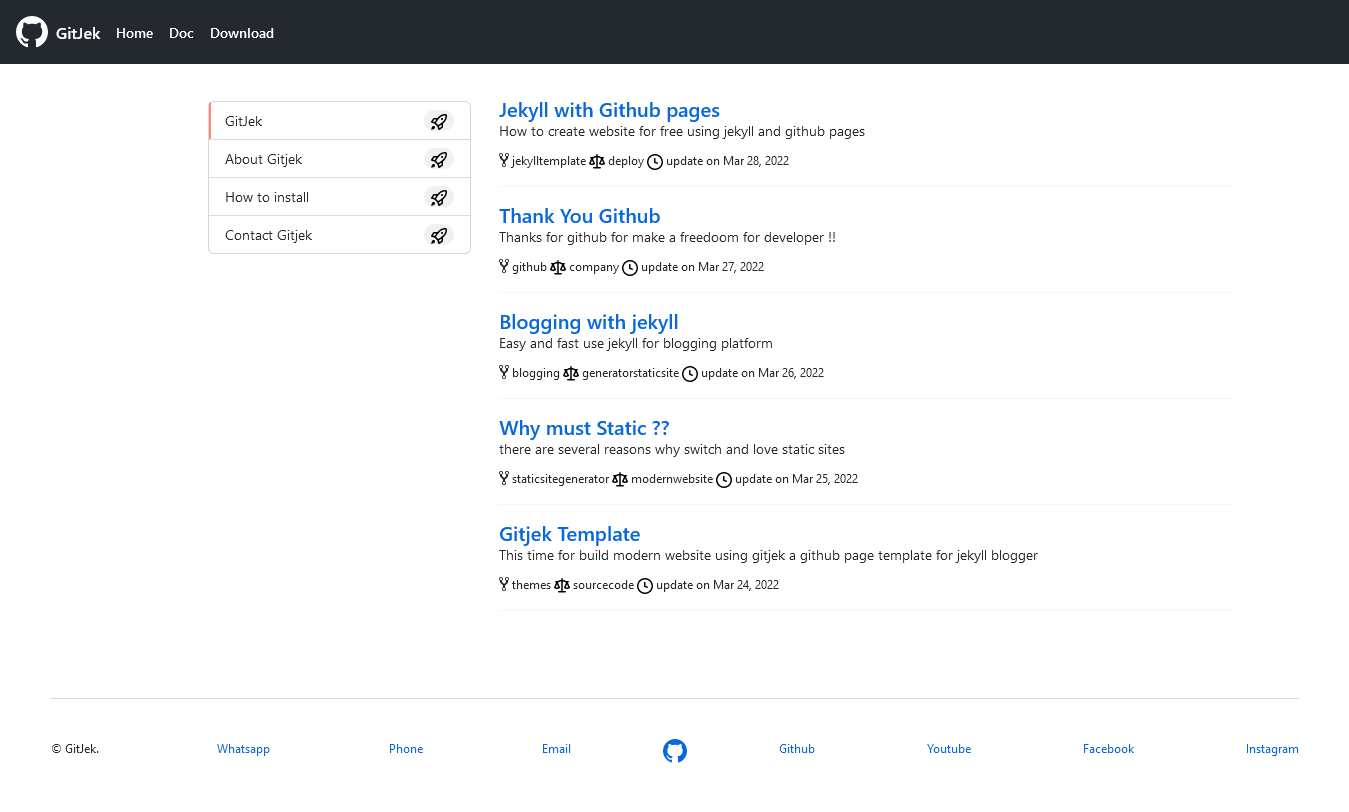Screen dimensions: 1349x812
Task: Click the scales icon next to deploy
Action: (595, 160)
